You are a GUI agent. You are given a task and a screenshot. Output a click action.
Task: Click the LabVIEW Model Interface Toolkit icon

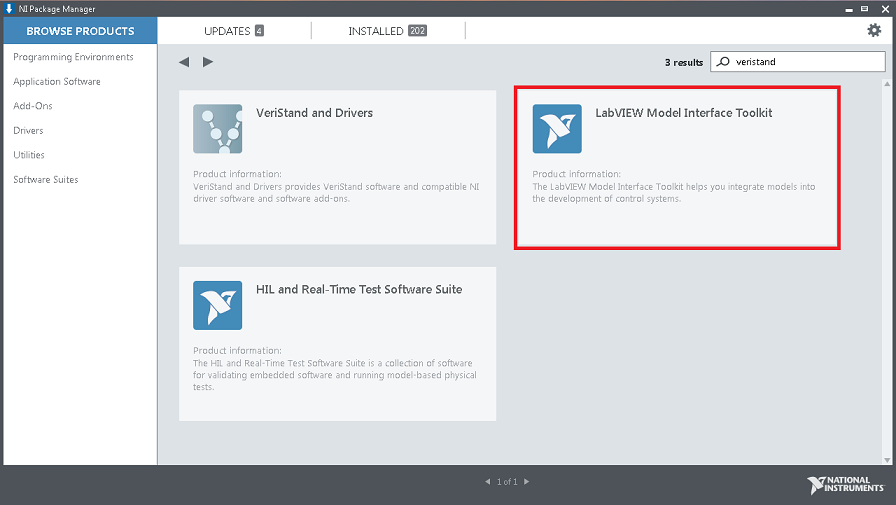coord(557,129)
